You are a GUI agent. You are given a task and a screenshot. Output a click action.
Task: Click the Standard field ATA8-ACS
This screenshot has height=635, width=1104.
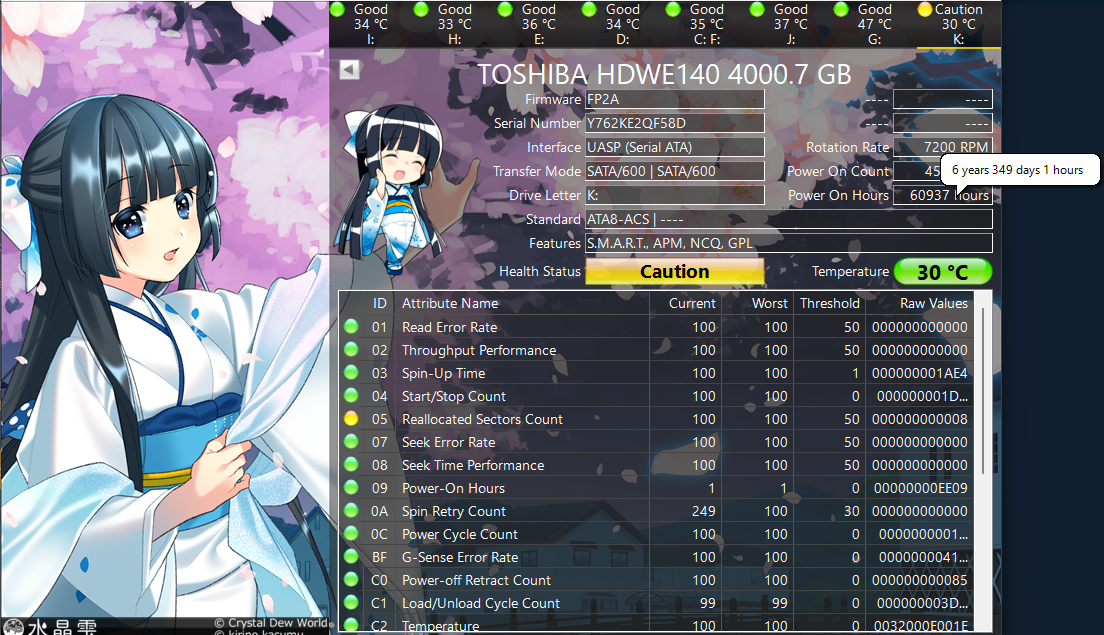click(789, 219)
